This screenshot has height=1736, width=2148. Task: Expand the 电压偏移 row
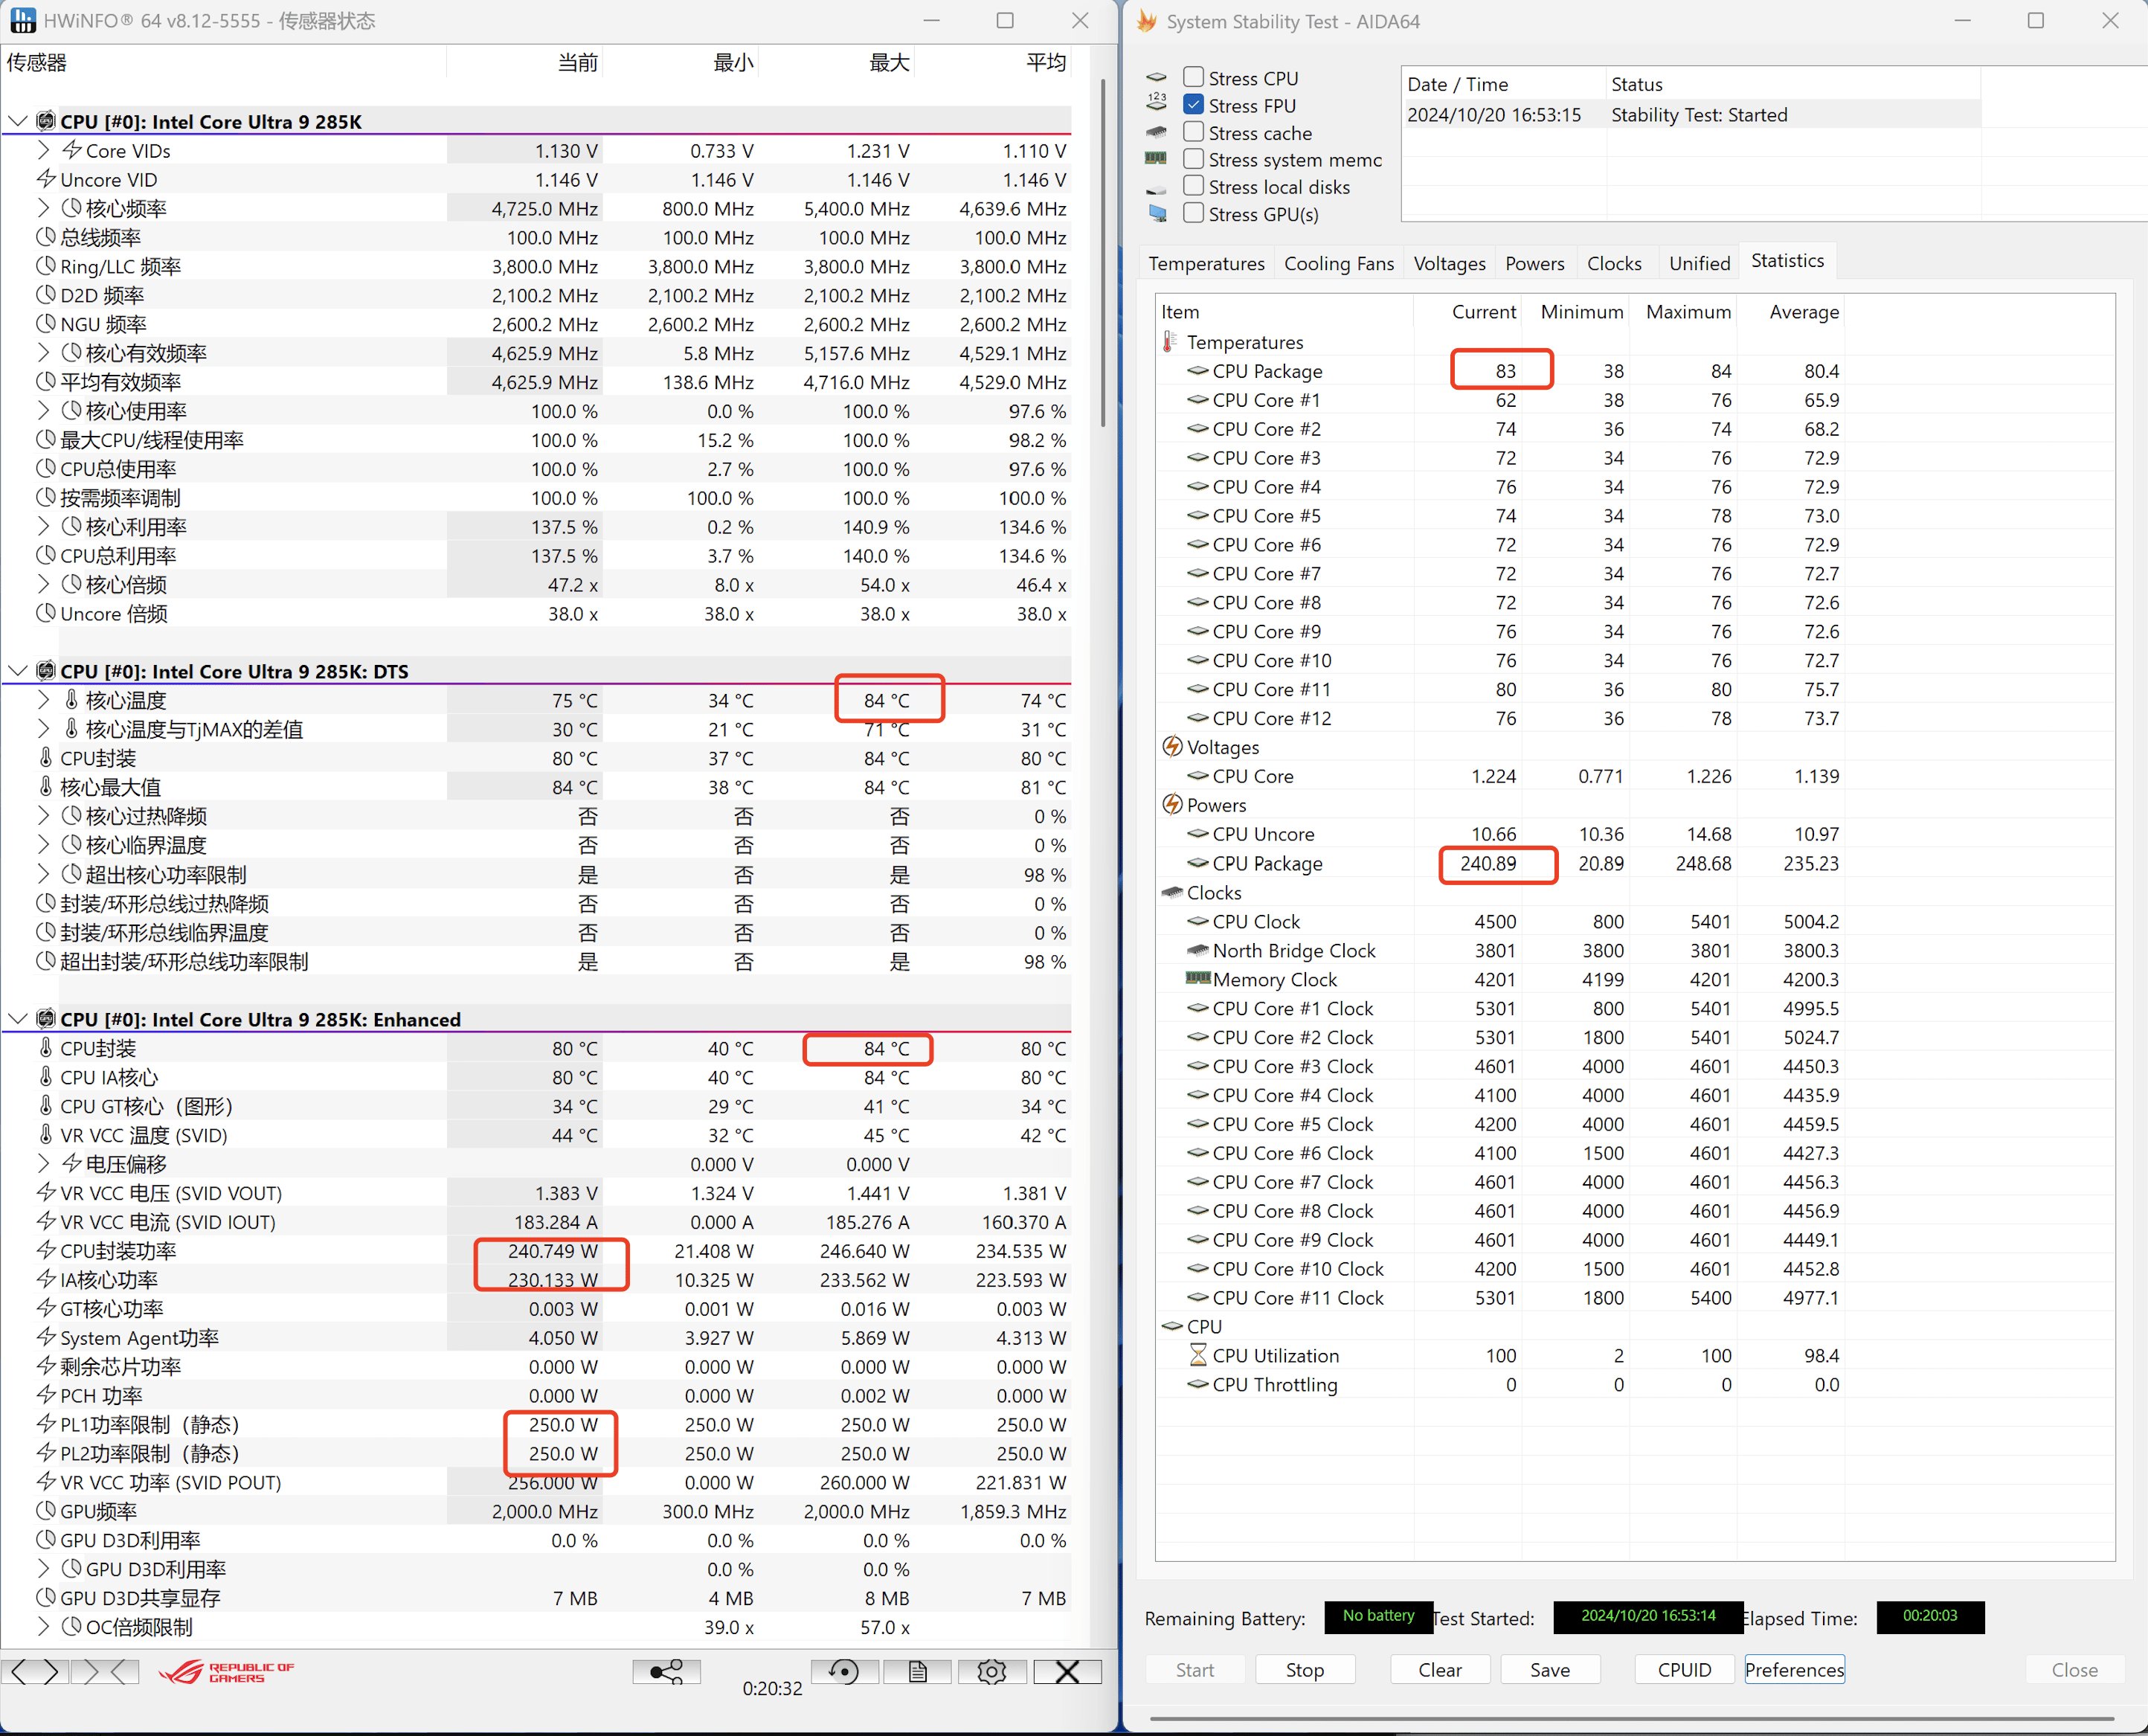point(43,1163)
